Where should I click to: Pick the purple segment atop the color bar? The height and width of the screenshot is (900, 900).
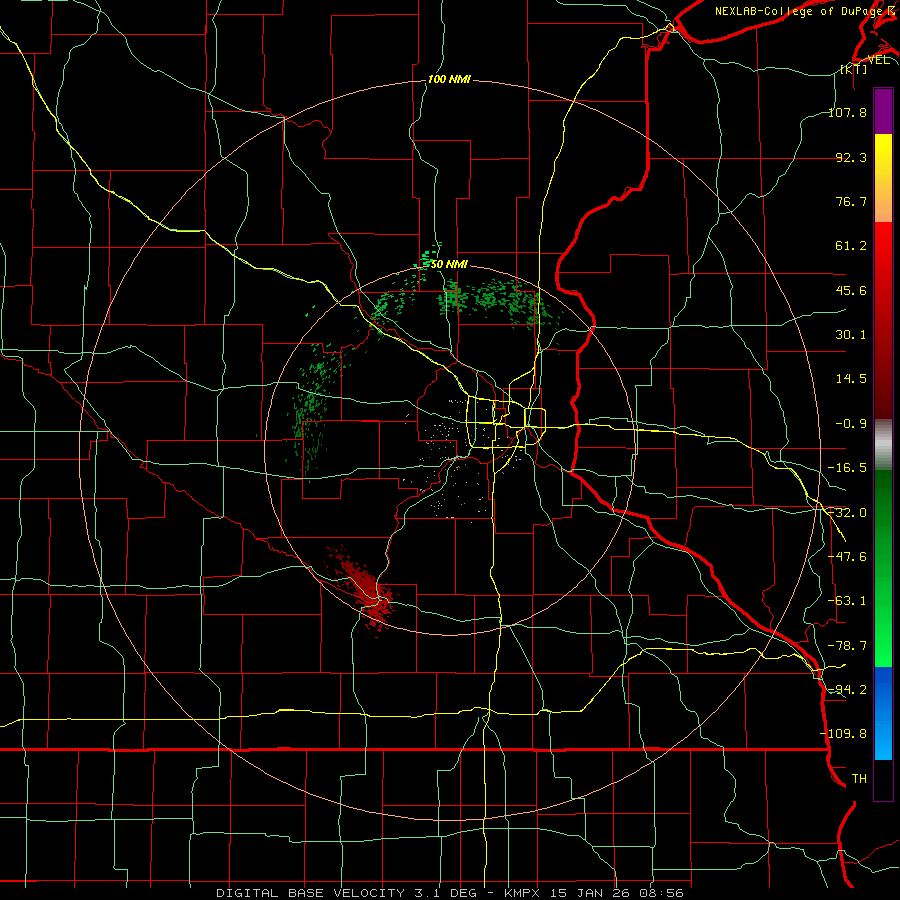tap(883, 111)
